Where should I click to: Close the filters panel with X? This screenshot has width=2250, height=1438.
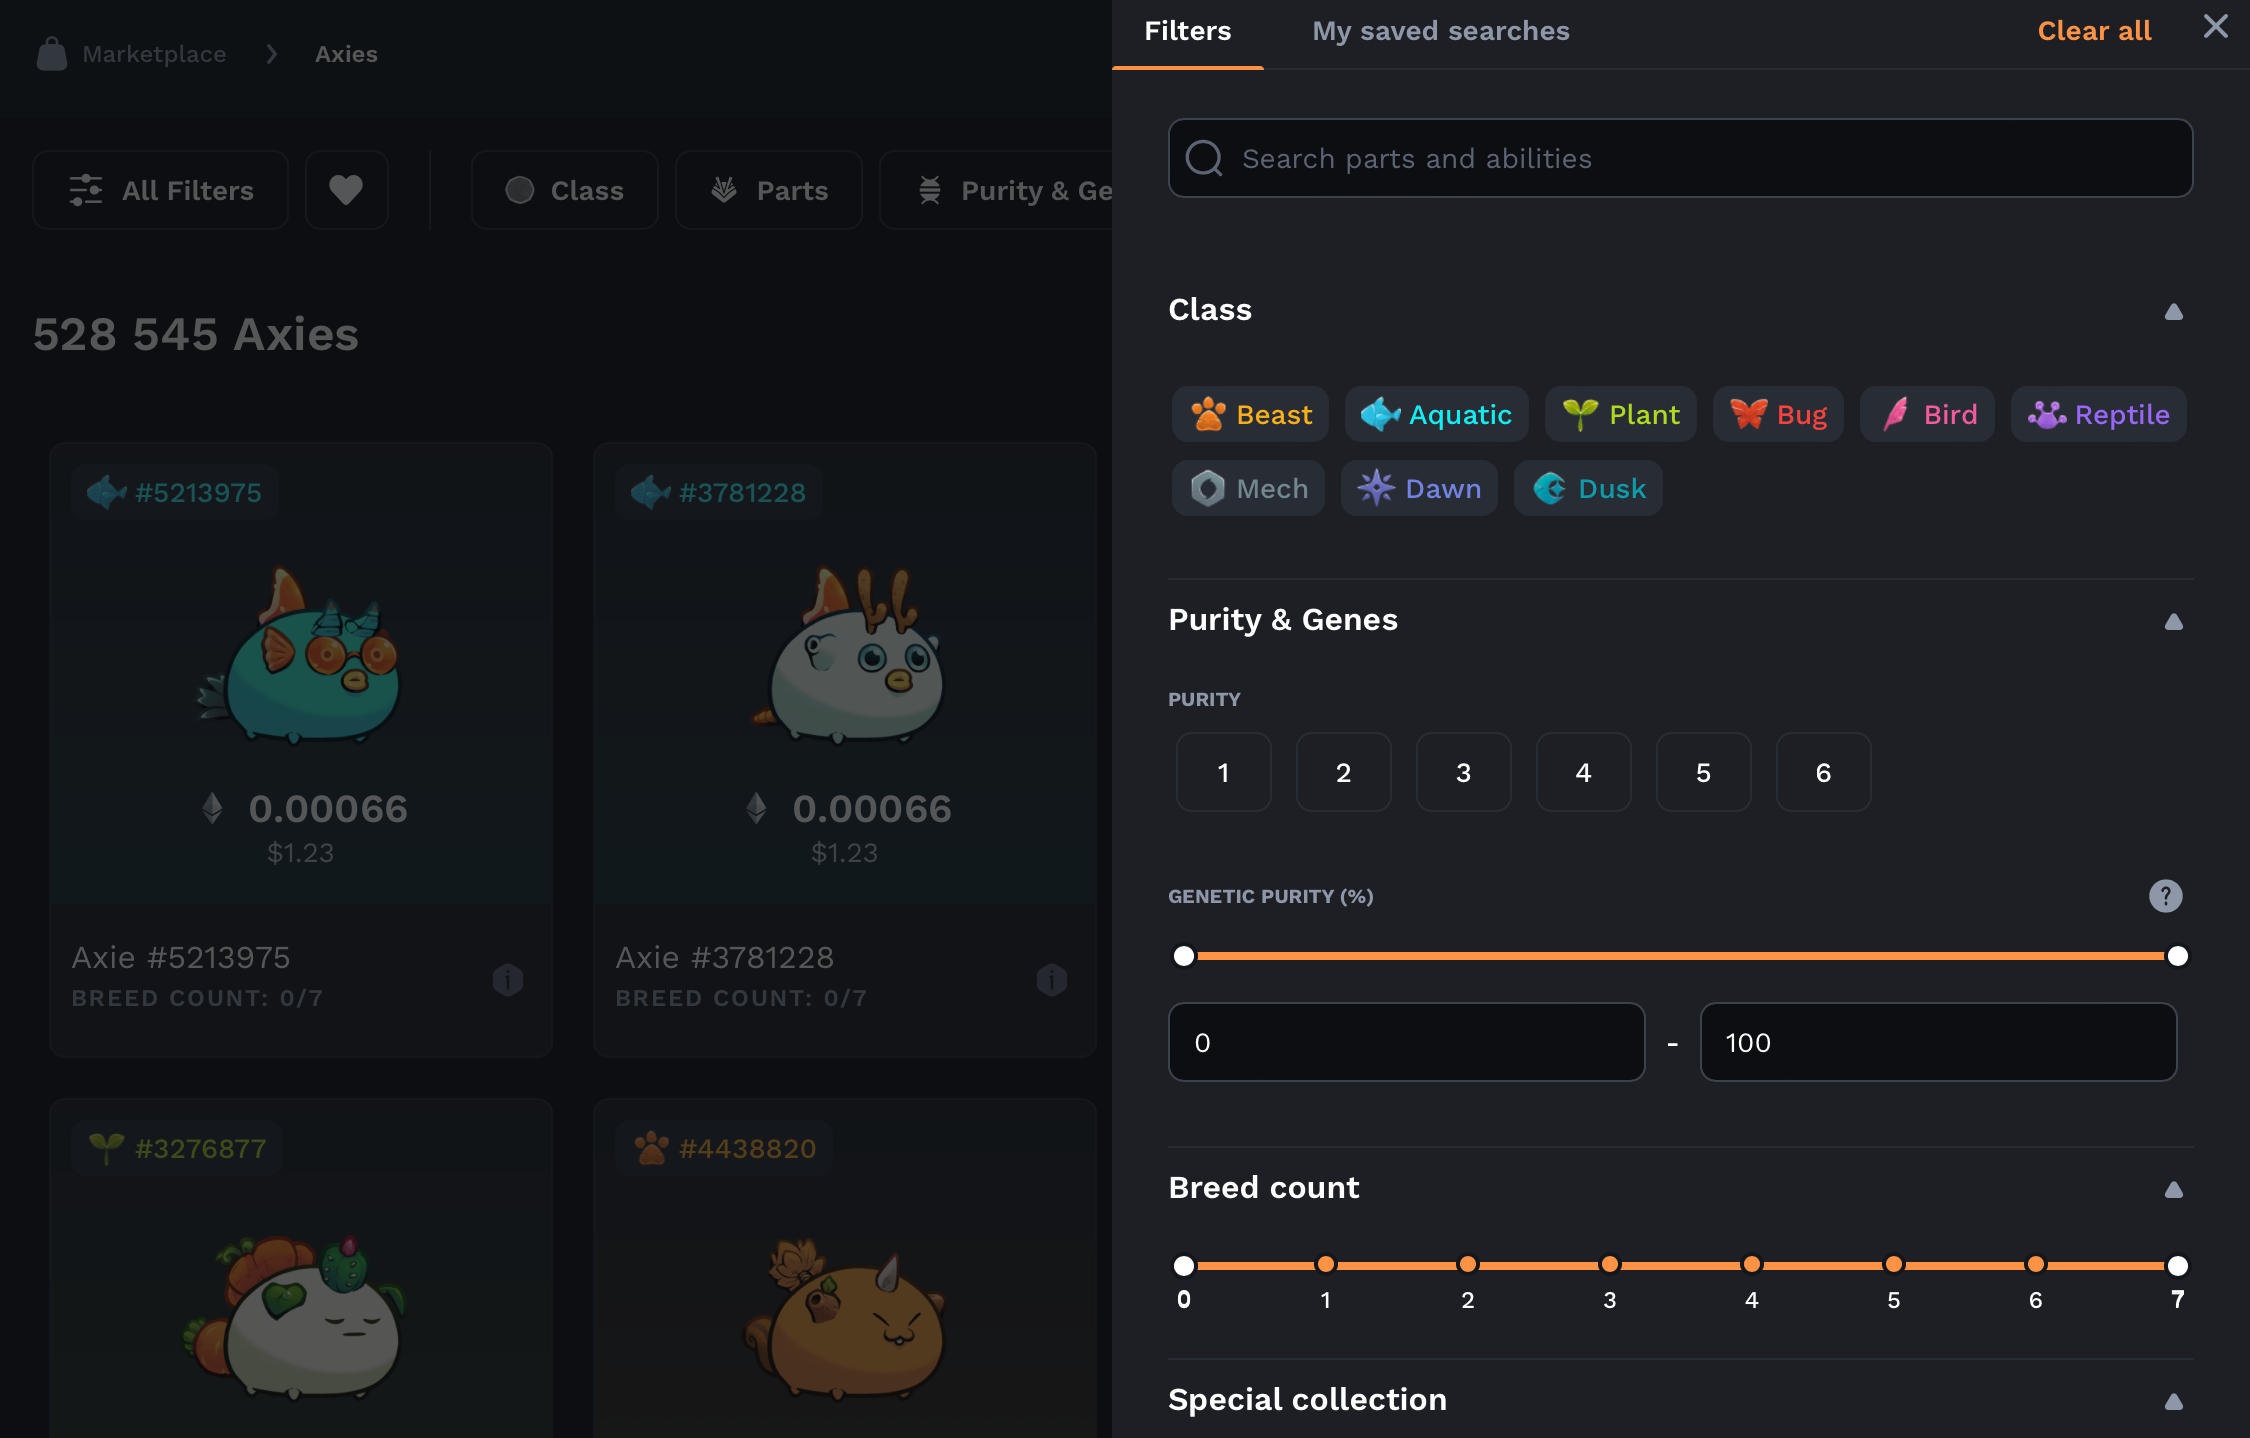pyautogui.click(x=2216, y=27)
